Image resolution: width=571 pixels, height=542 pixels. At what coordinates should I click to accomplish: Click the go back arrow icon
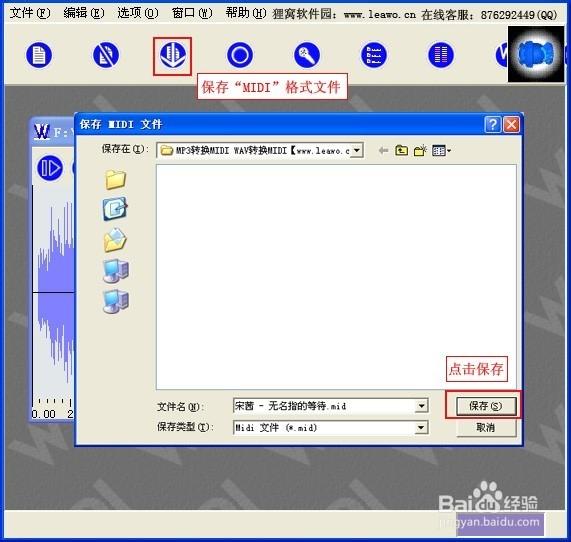pyautogui.click(x=383, y=150)
